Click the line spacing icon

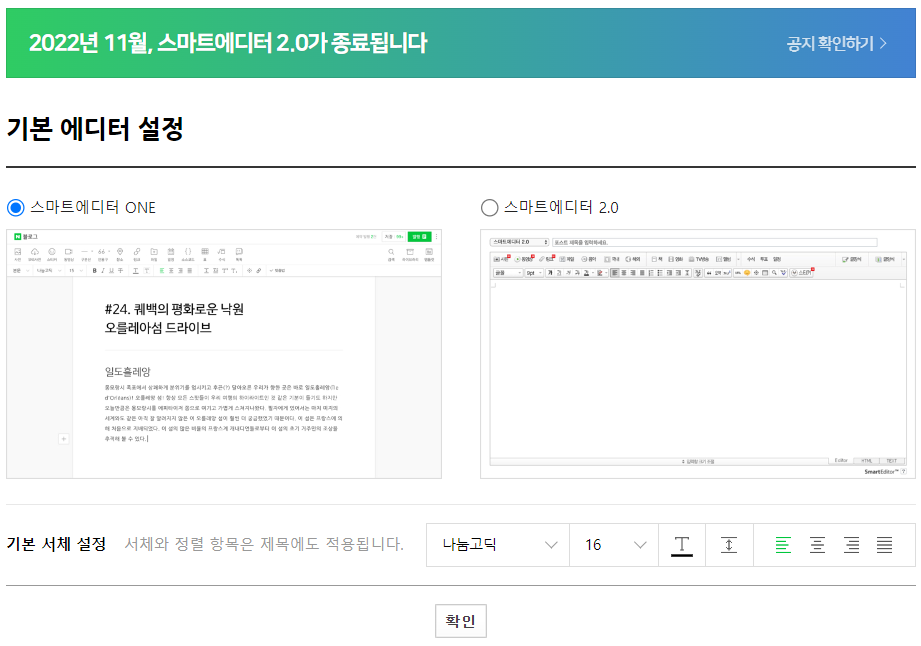[729, 545]
